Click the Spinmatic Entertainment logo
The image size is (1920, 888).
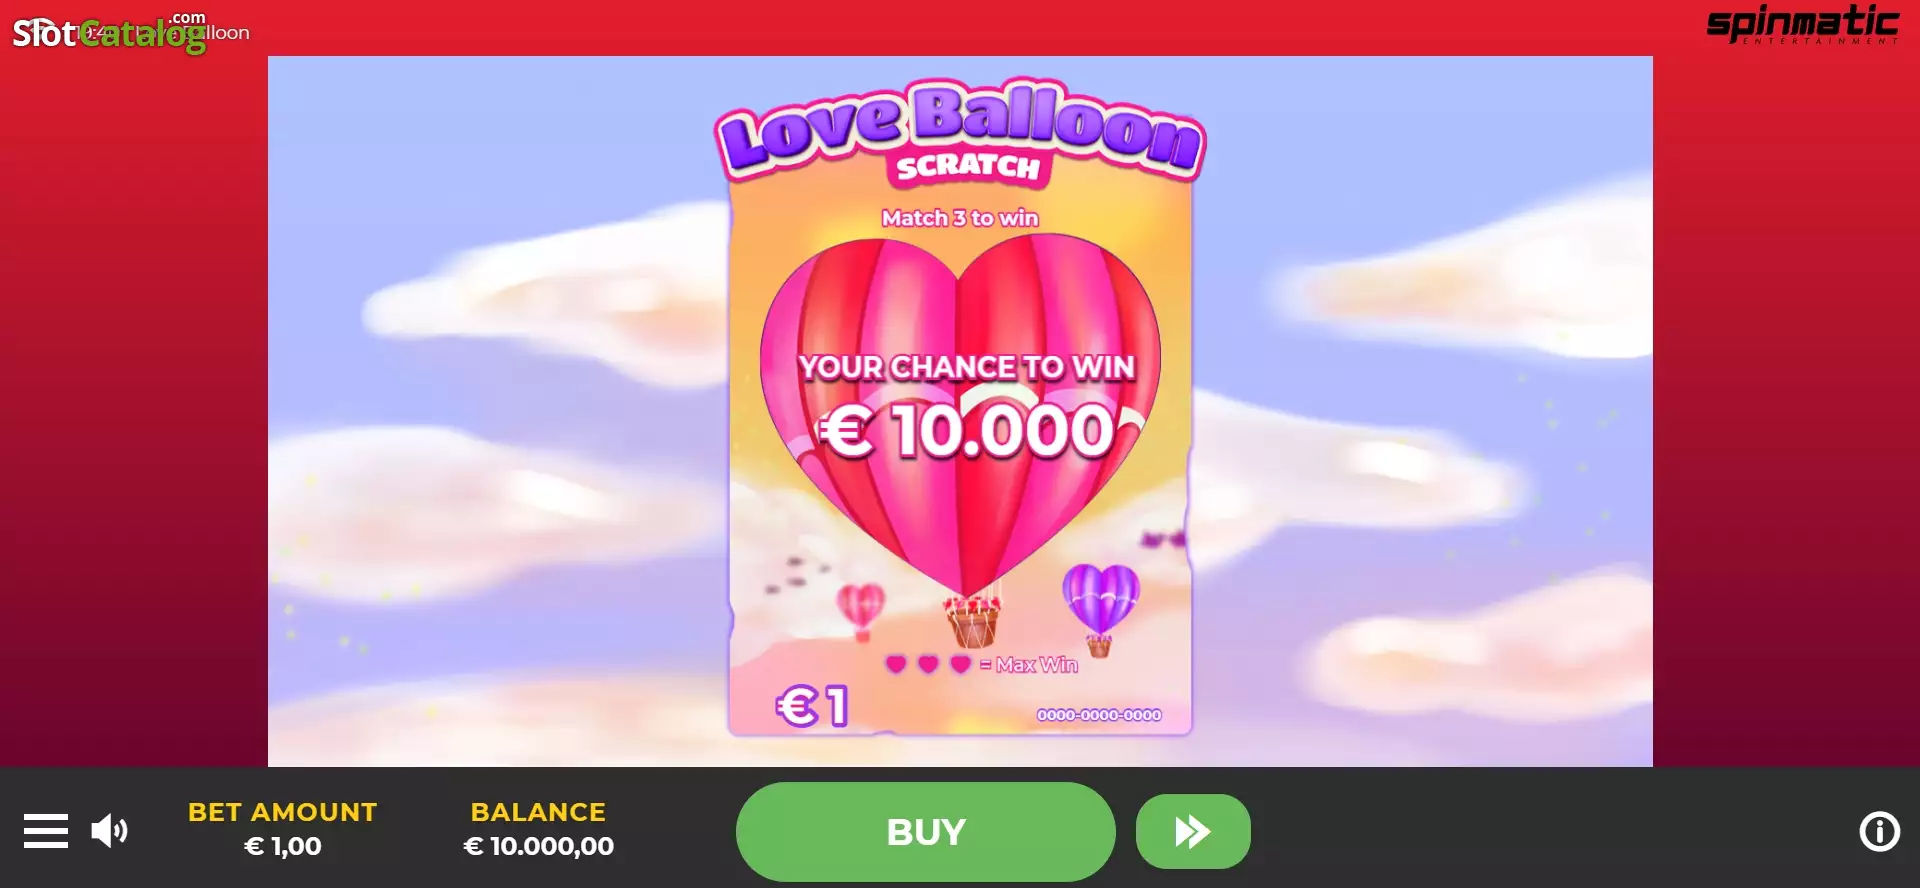1802,25
